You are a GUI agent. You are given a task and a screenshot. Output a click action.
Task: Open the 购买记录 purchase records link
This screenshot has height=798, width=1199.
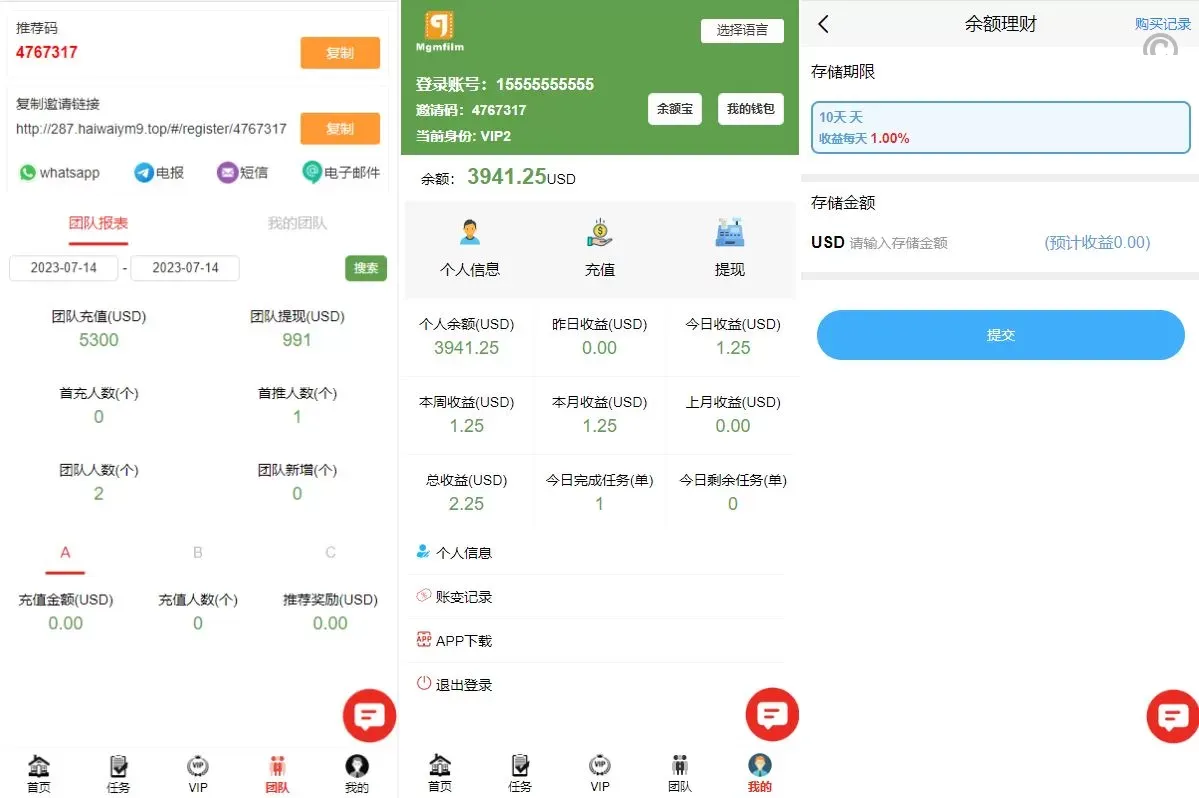click(x=1162, y=24)
